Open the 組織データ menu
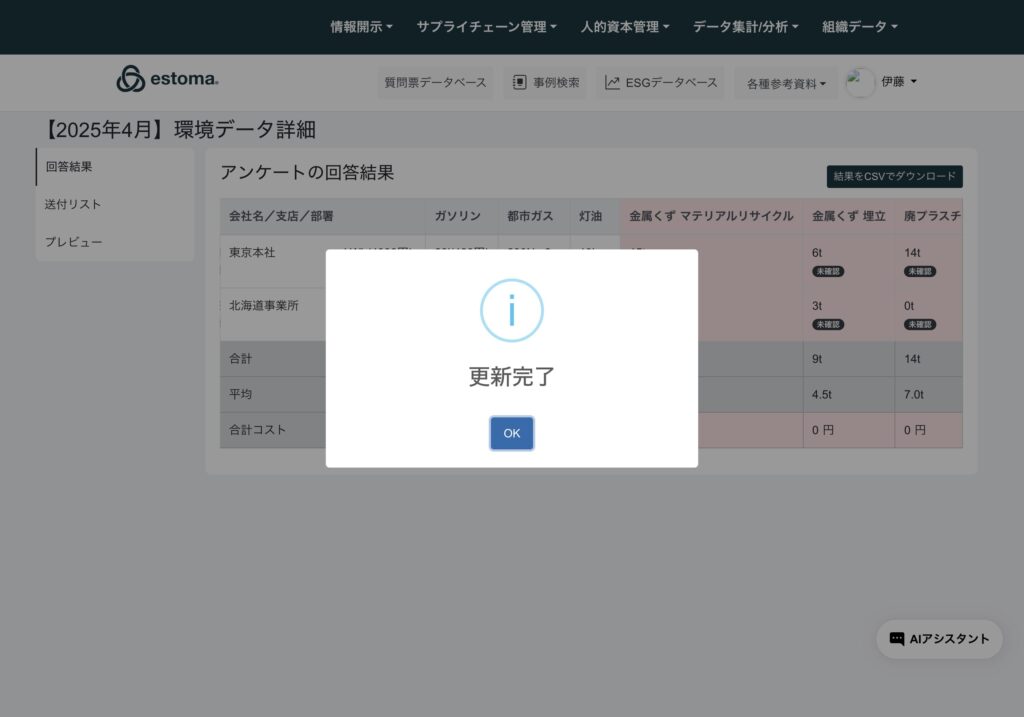 click(x=859, y=27)
